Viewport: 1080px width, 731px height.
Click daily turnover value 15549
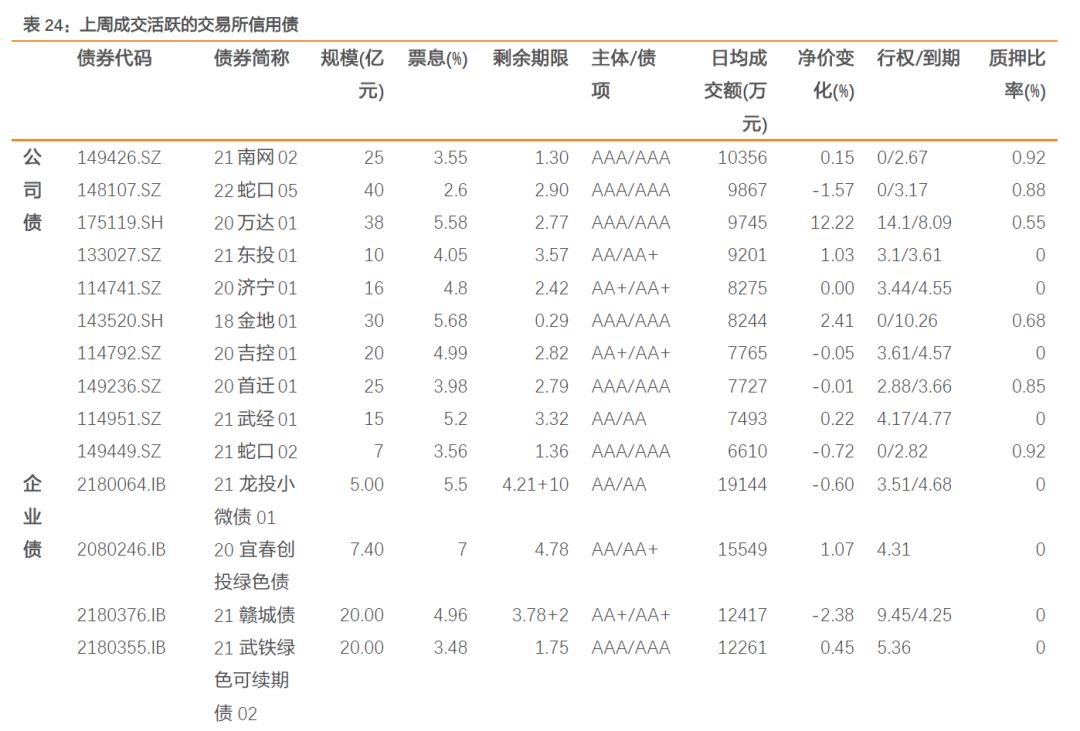[742, 549]
